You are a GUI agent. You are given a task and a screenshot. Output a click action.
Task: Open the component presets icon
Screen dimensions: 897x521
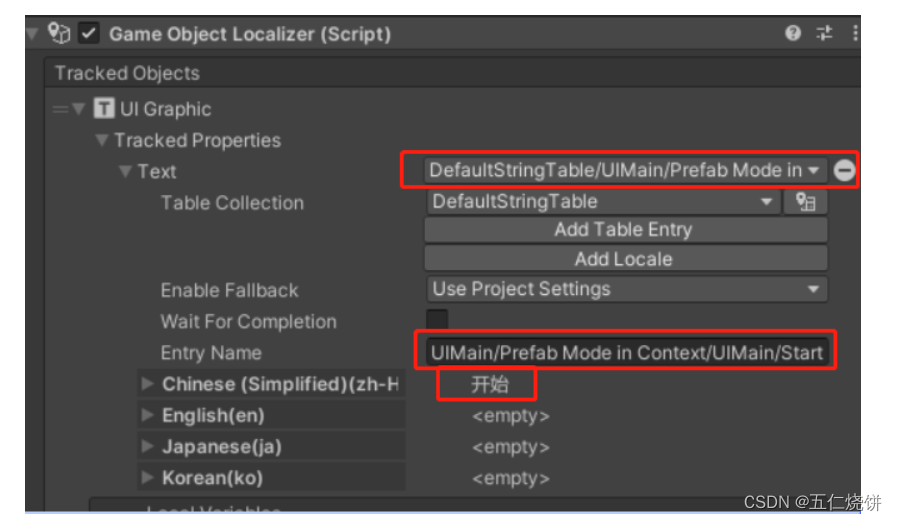click(824, 34)
